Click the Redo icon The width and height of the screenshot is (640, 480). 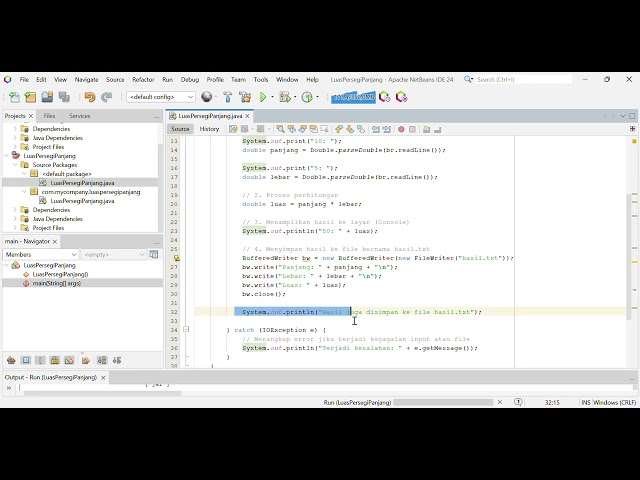(107, 97)
